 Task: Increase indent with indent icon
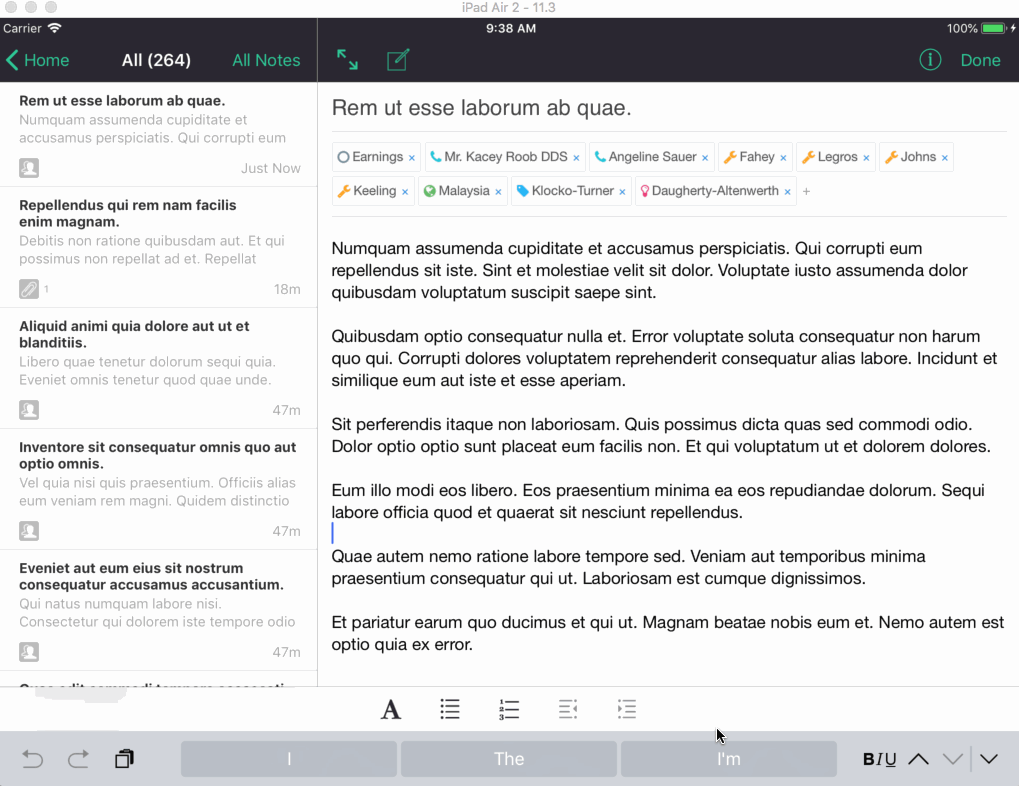[626, 709]
